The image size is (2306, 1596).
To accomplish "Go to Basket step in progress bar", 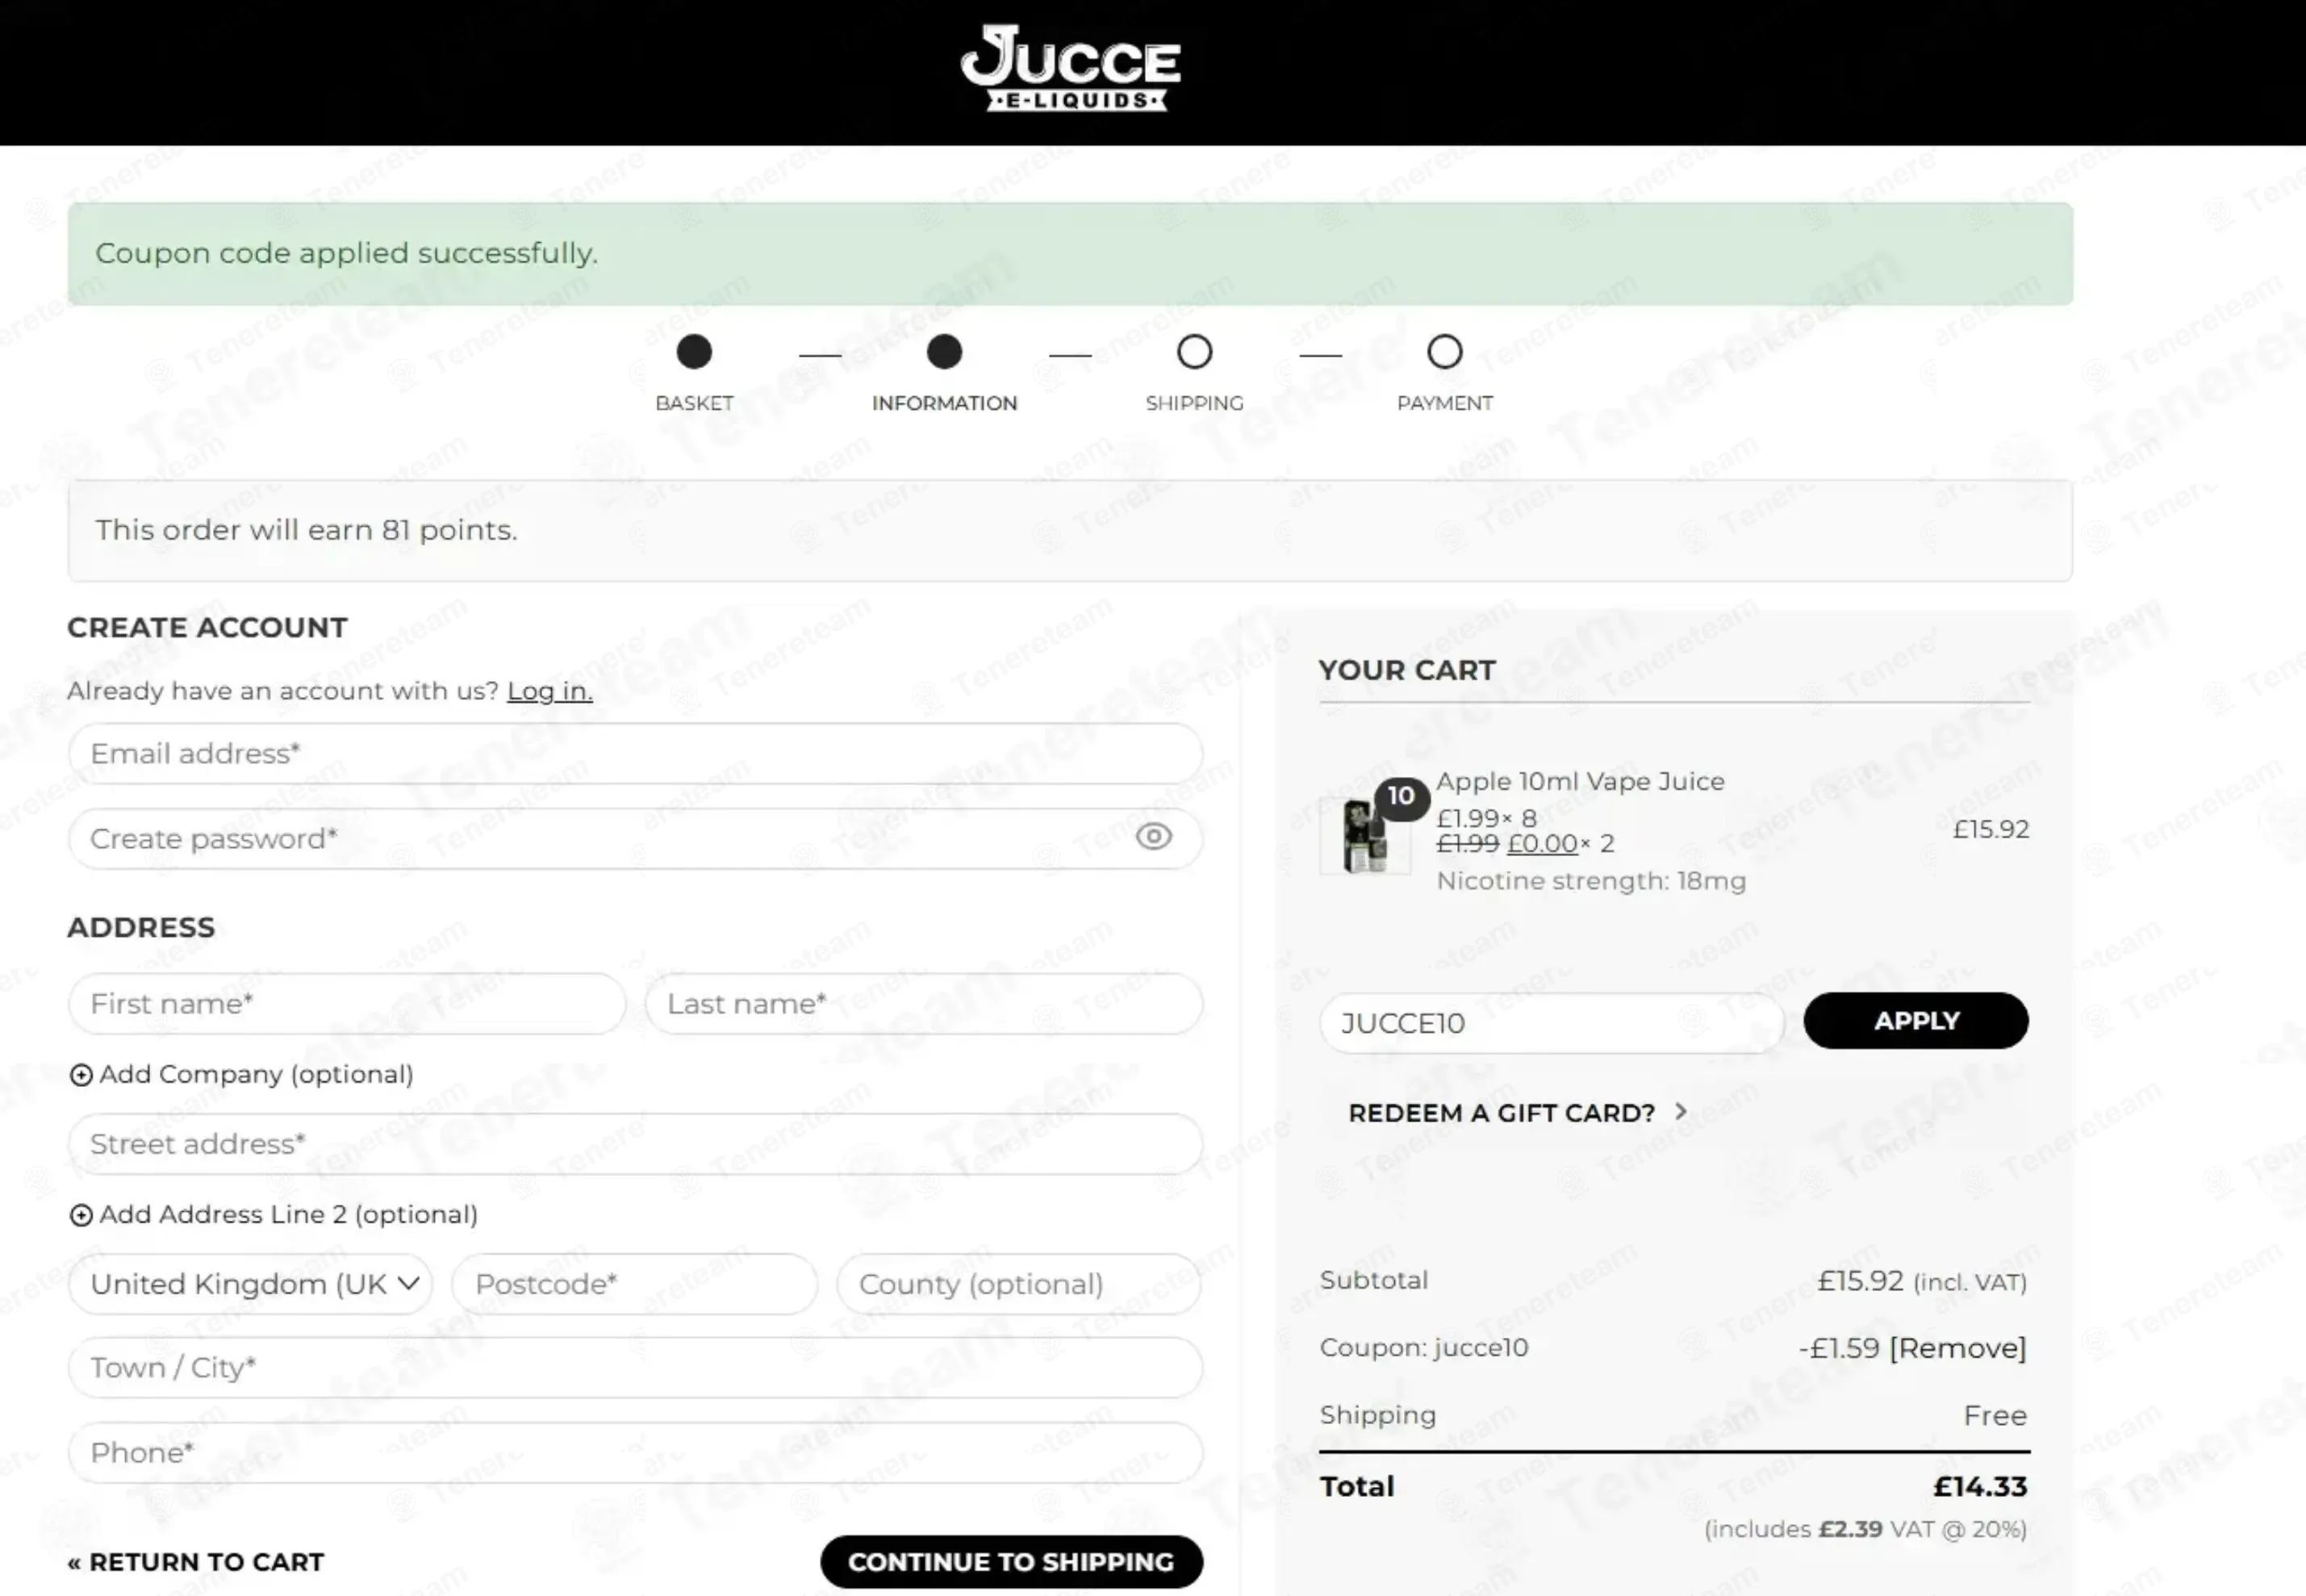I will (694, 374).
